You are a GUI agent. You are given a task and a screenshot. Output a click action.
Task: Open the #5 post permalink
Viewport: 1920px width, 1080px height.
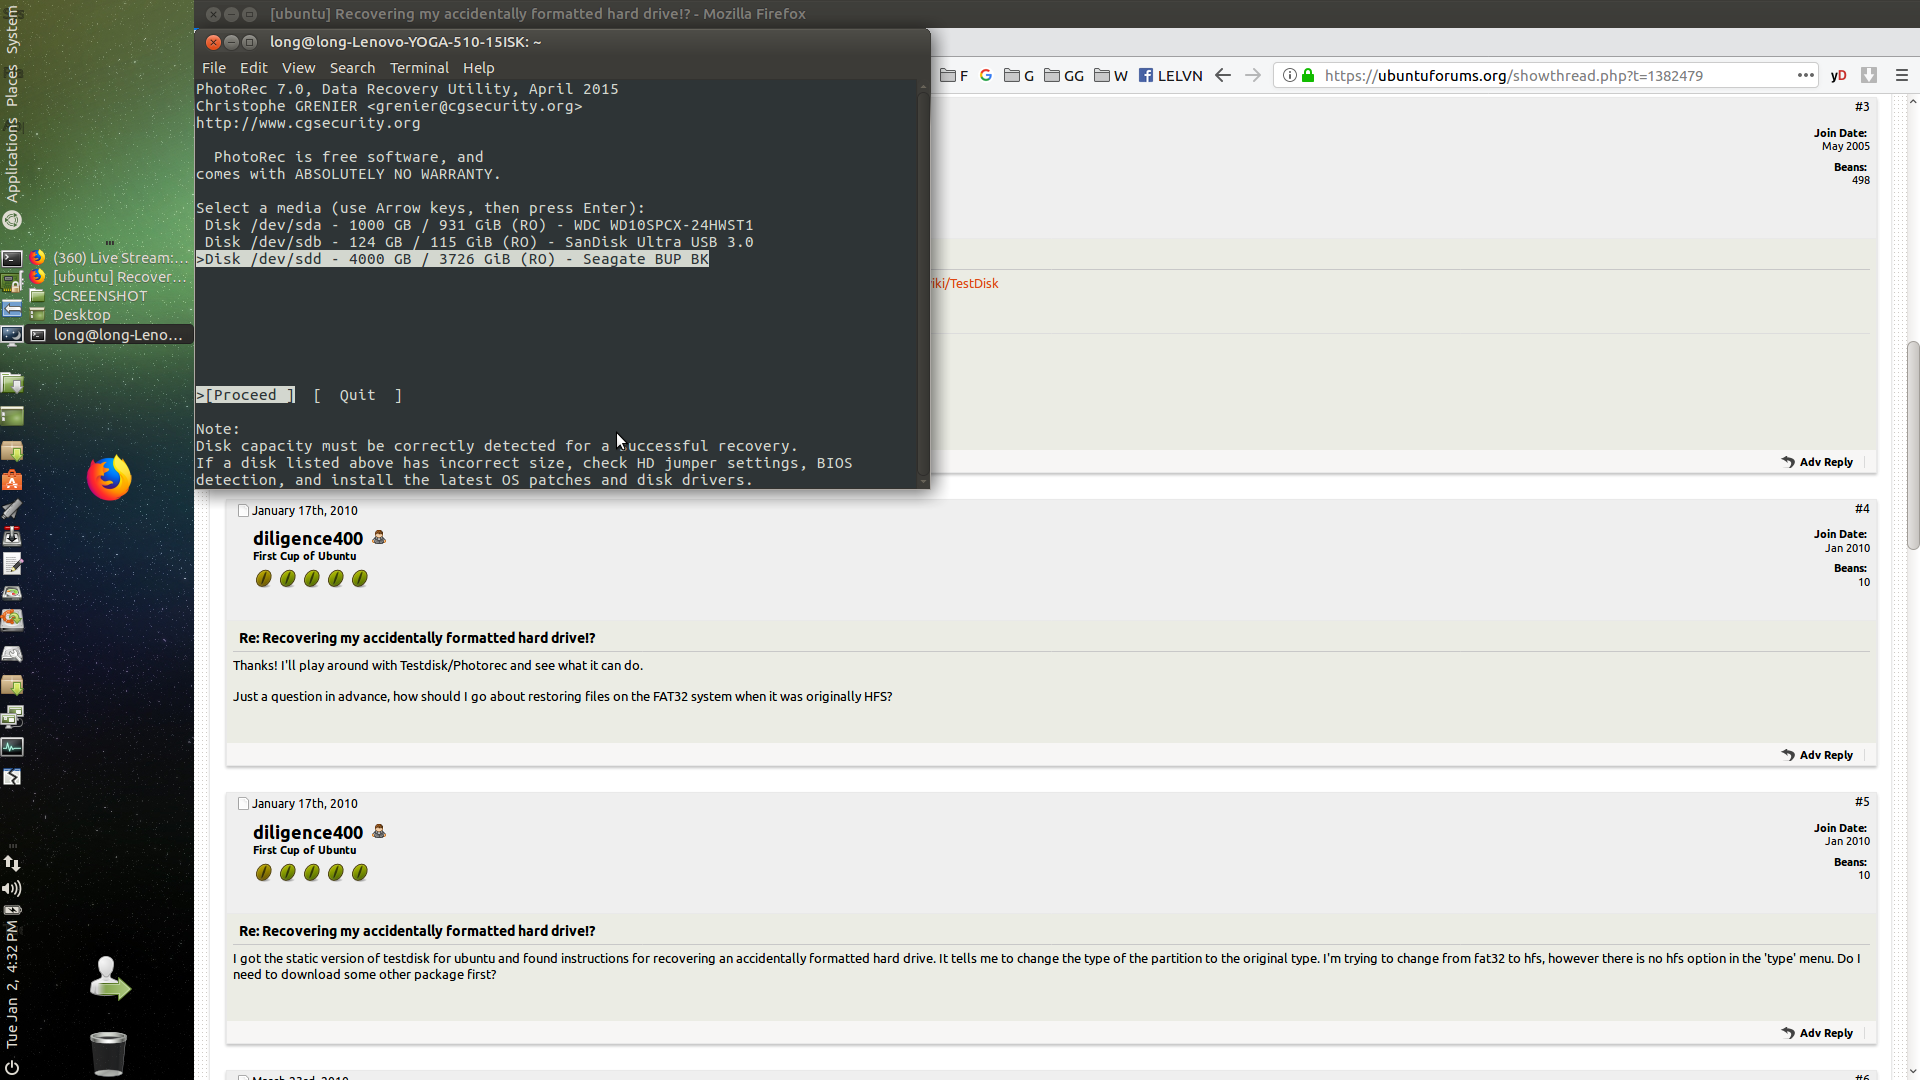coord(1862,802)
